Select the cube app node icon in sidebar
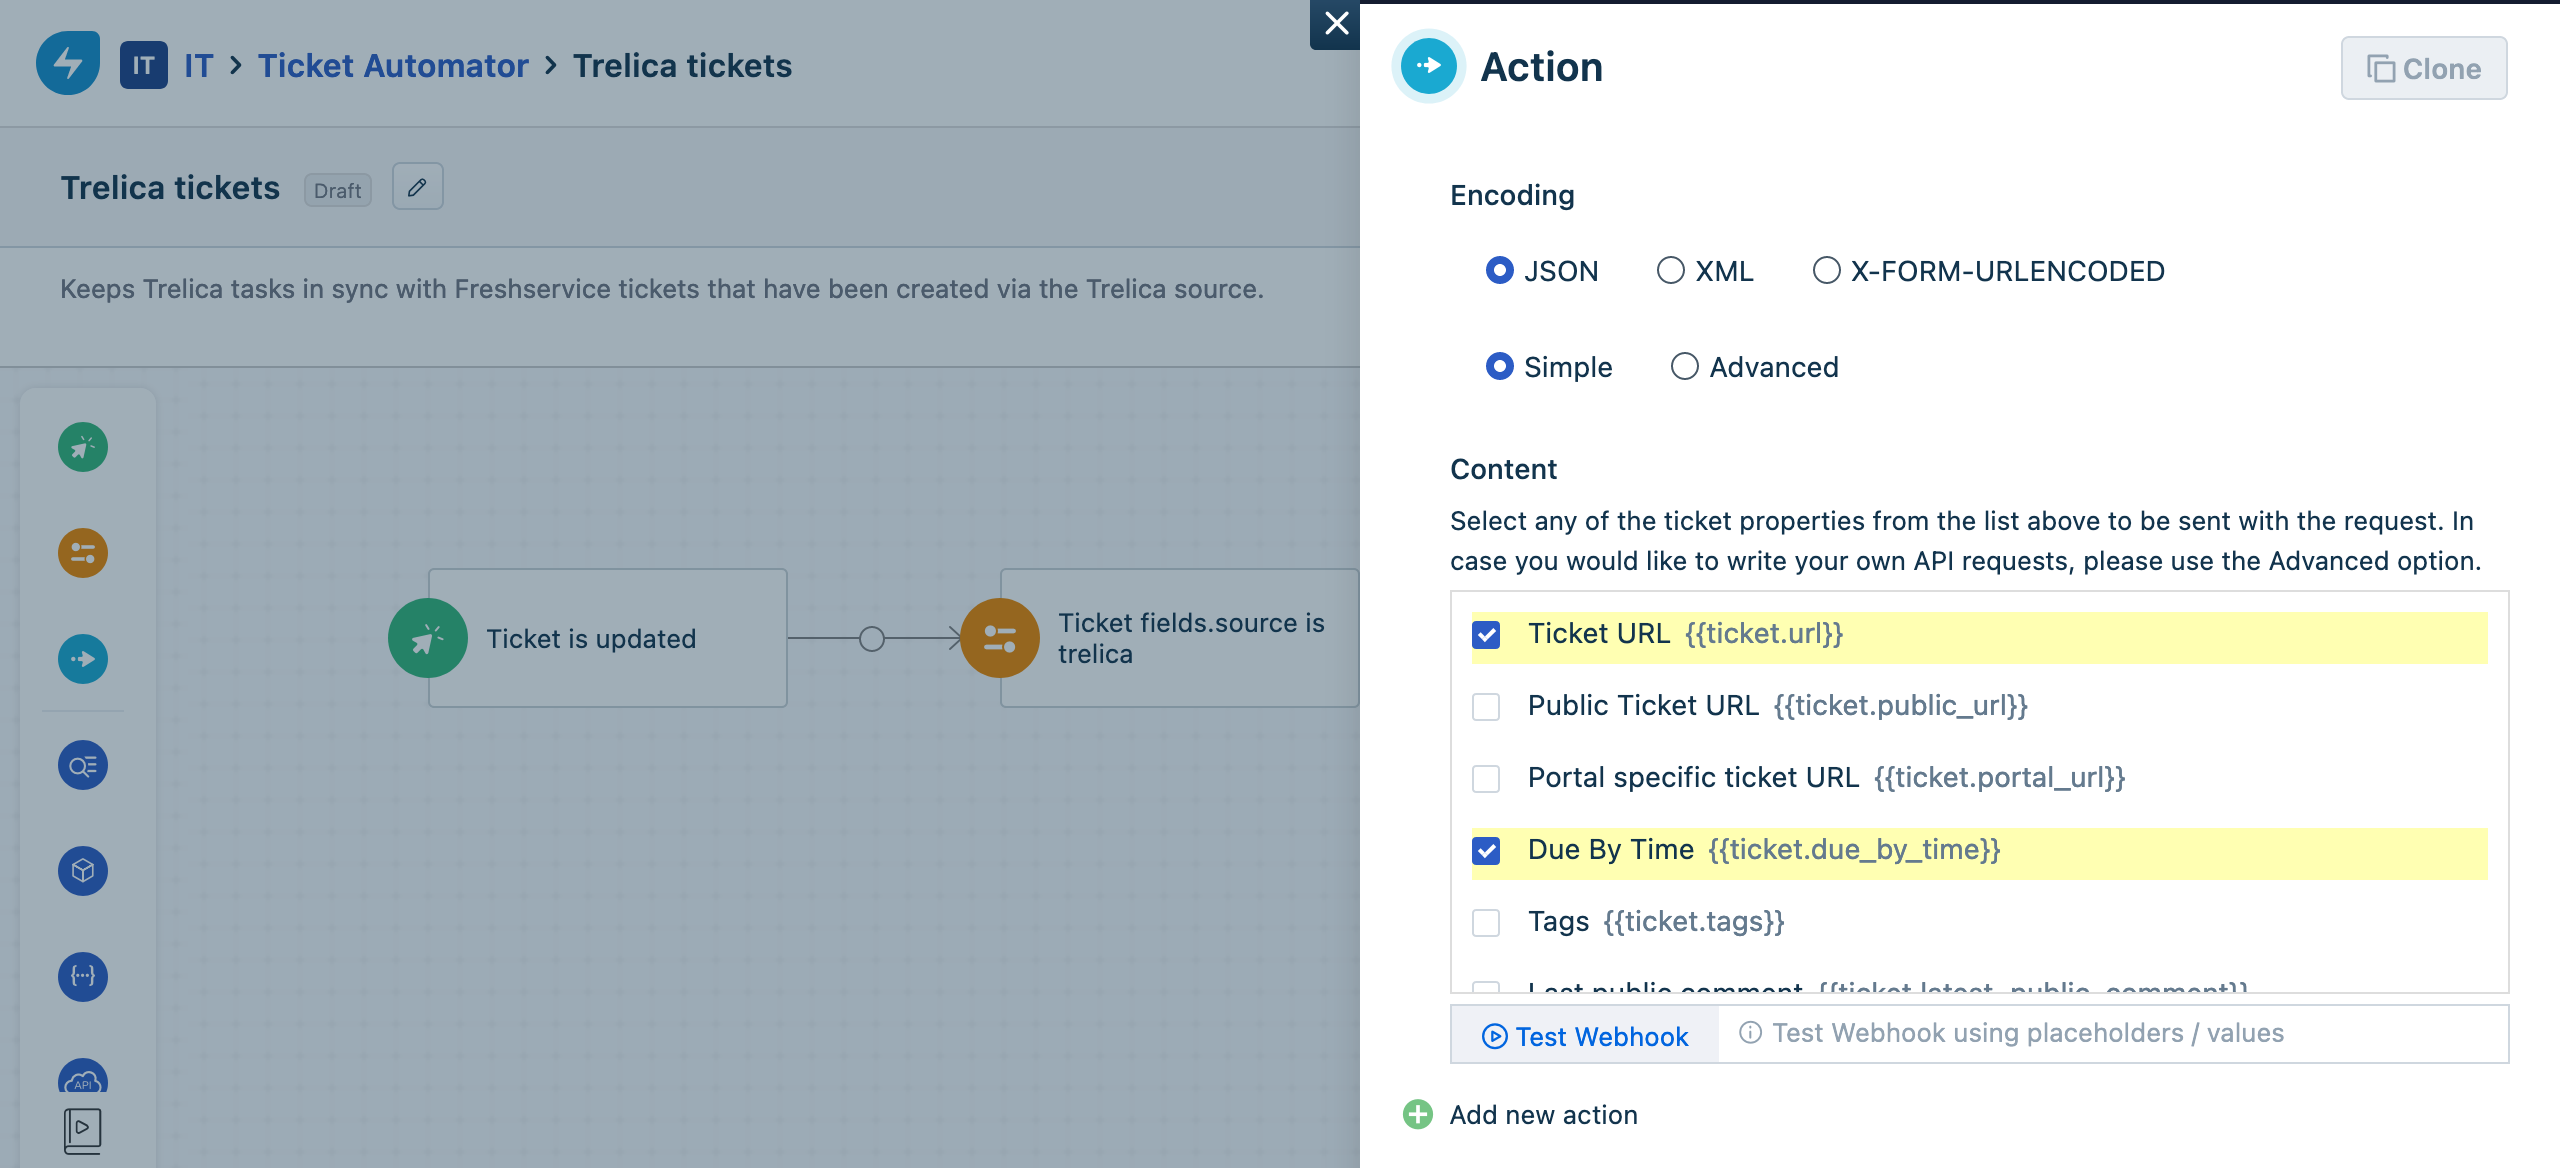Viewport: 2560px width, 1168px height. coord(83,871)
